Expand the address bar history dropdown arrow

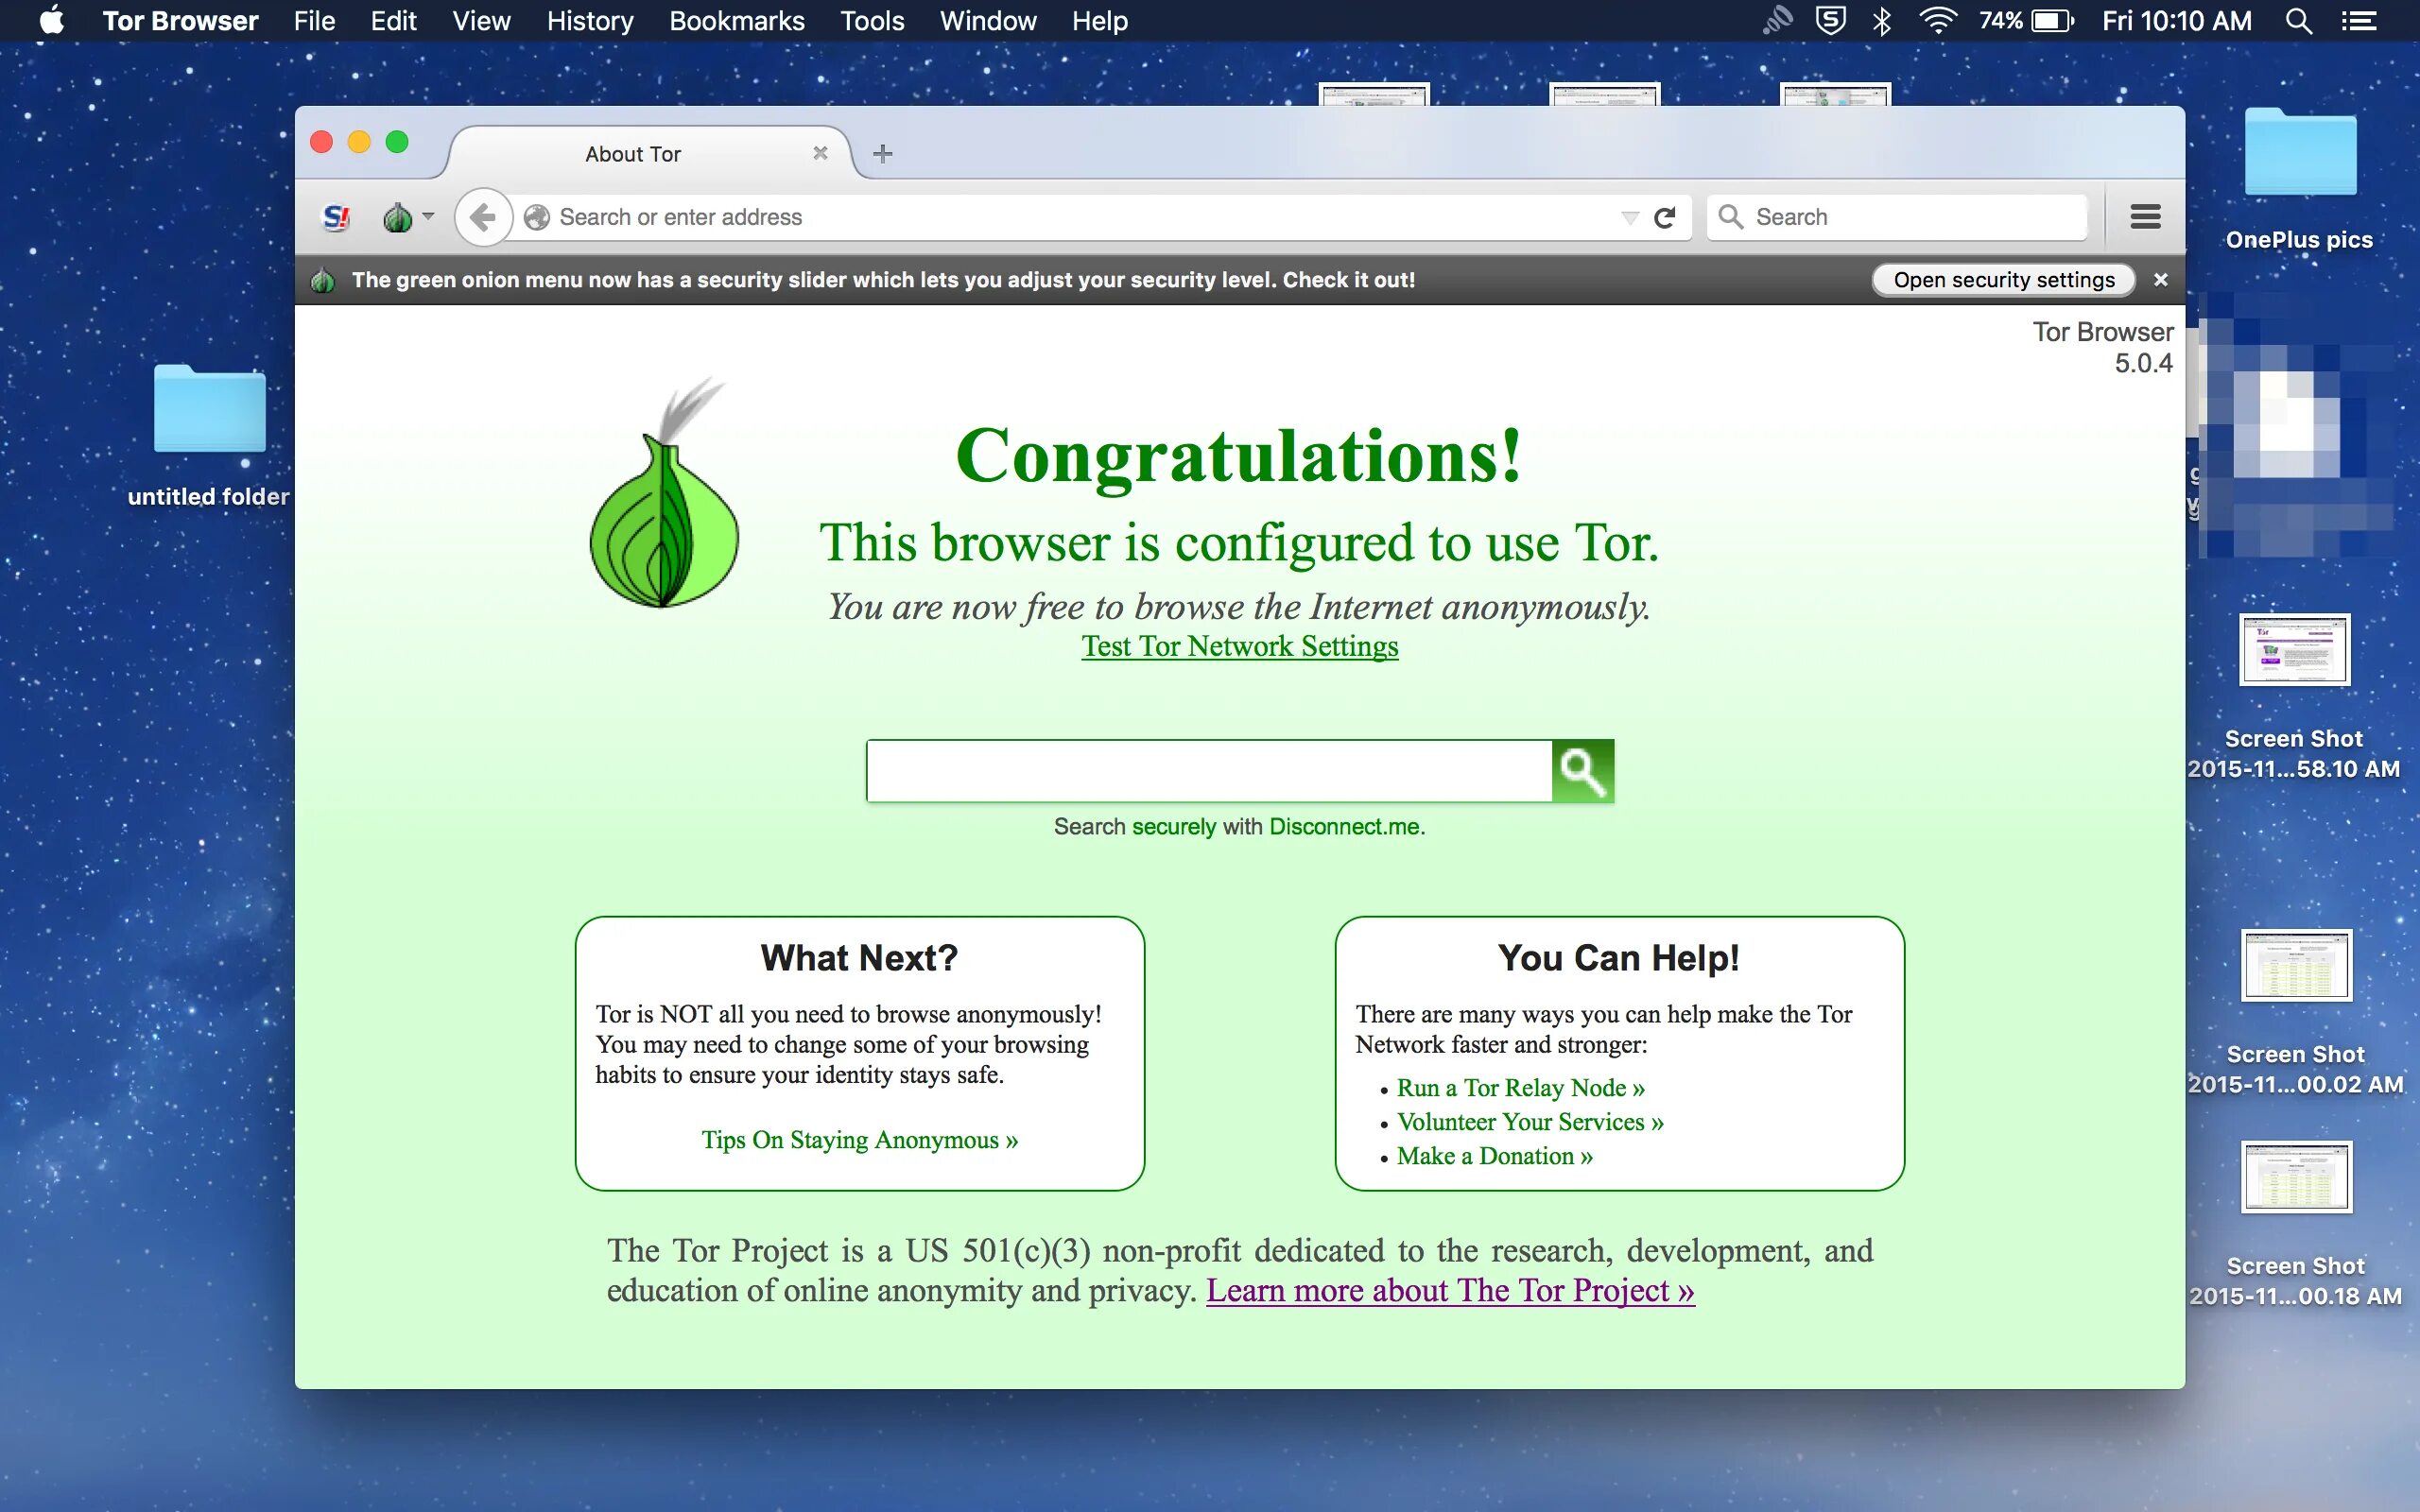pyautogui.click(x=1629, y=217)
